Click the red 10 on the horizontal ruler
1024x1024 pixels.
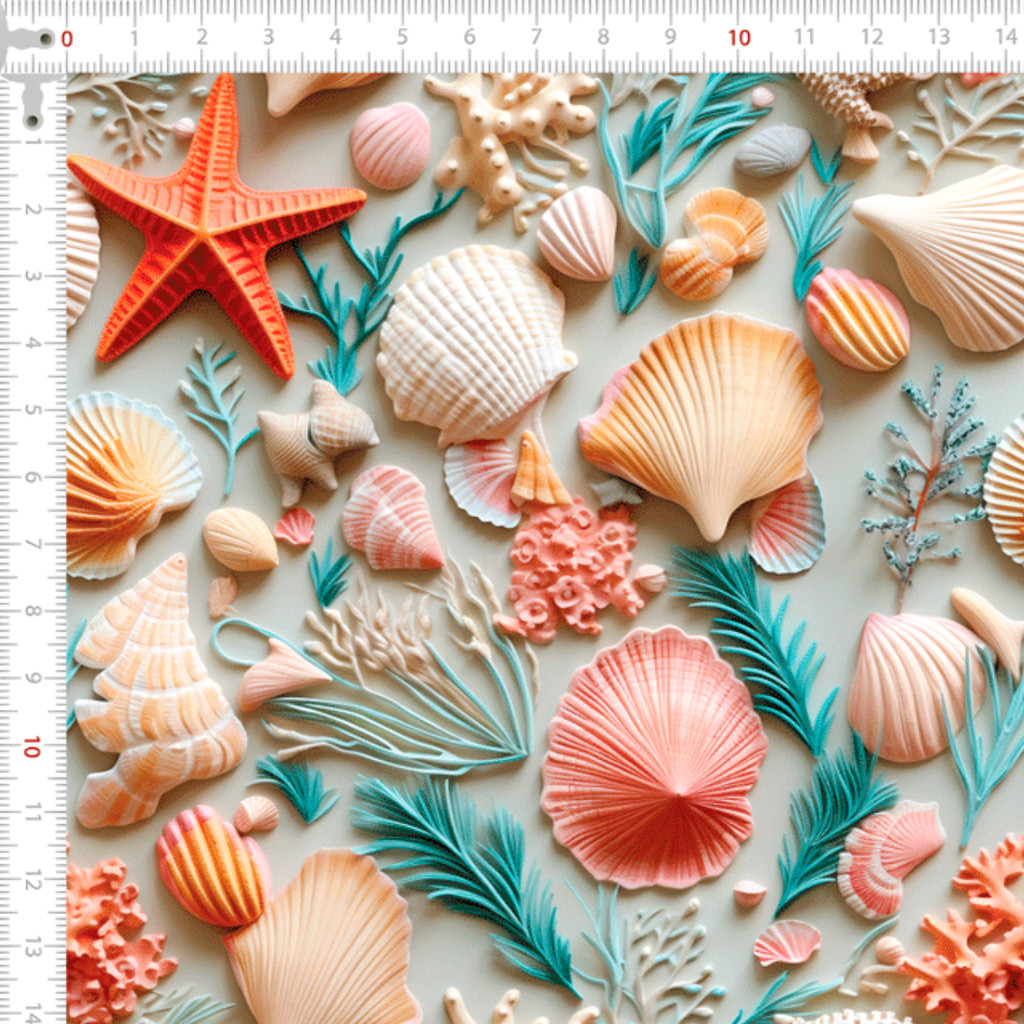pos(738,38)
